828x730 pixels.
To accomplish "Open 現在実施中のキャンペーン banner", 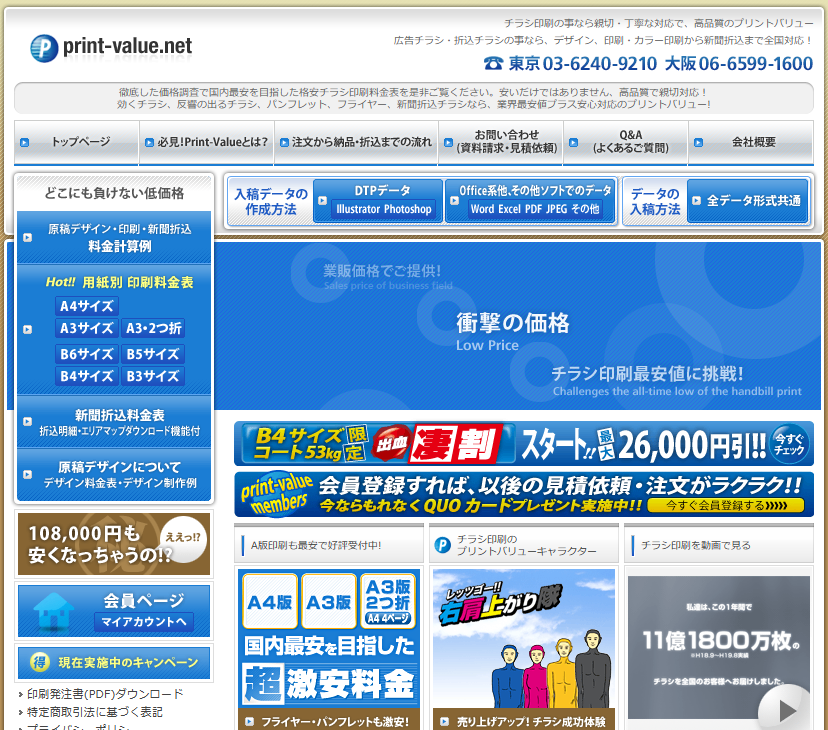I will click(x=114, y=662).
